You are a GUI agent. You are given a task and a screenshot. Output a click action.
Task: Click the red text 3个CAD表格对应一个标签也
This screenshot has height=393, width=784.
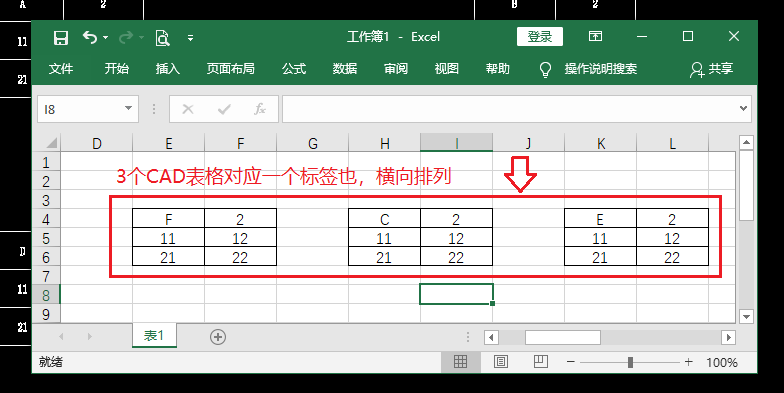point(236,176)
